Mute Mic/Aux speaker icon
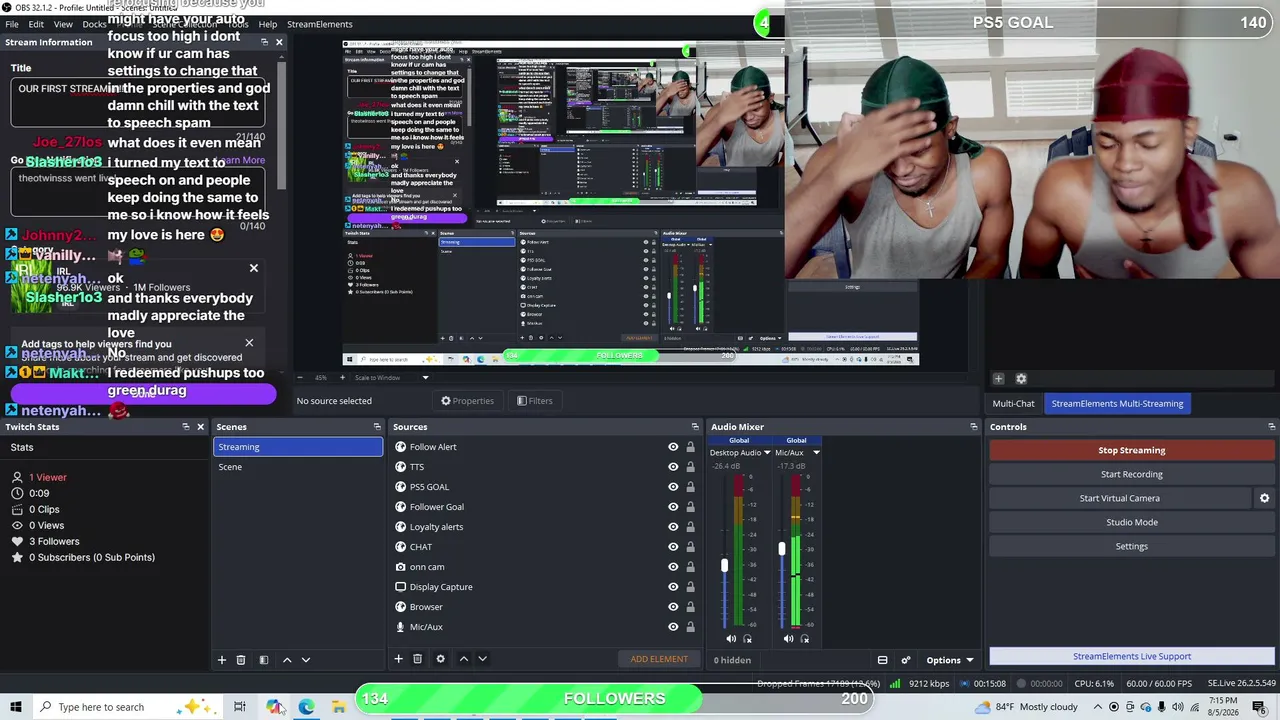The height and width of the screenshot is (720, 1280). (x=788, y=639)
